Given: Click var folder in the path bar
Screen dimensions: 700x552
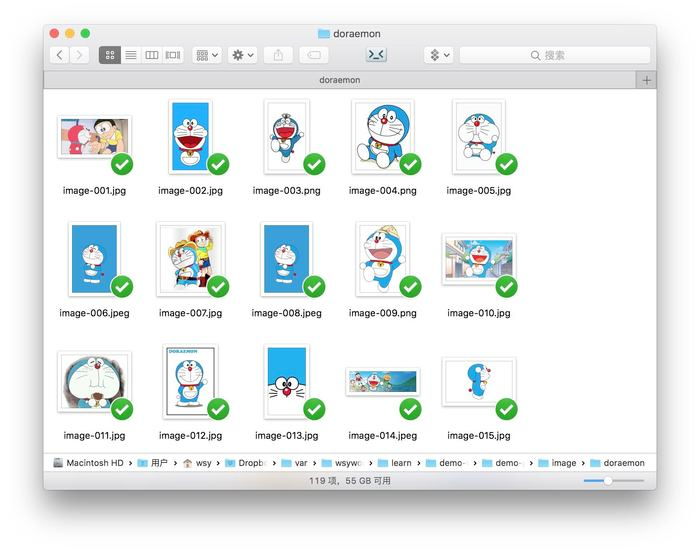Looking at the screenshot, I should [294, 463].
